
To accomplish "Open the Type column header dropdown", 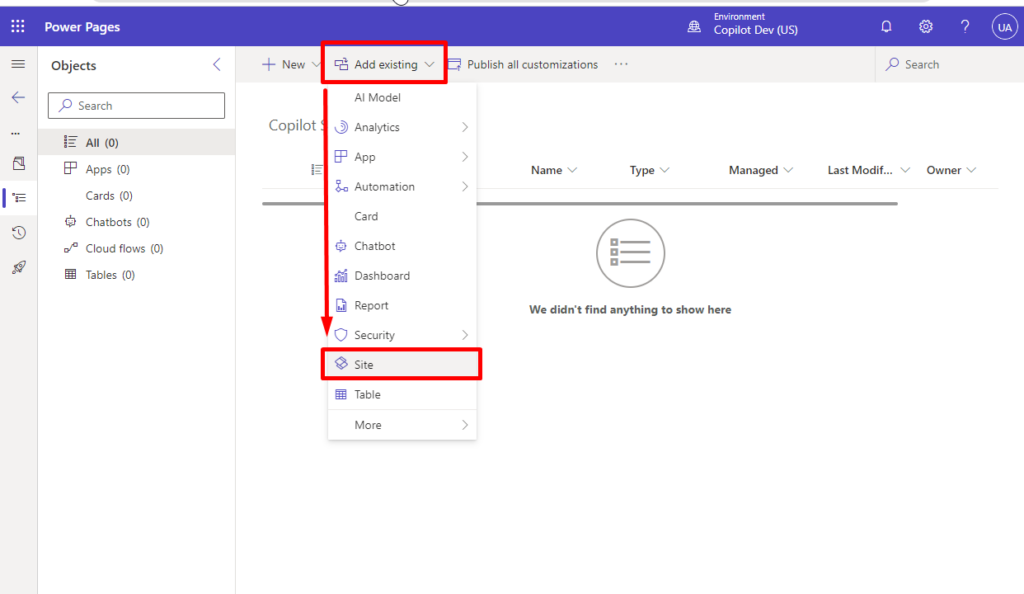I will click(649, 170).
